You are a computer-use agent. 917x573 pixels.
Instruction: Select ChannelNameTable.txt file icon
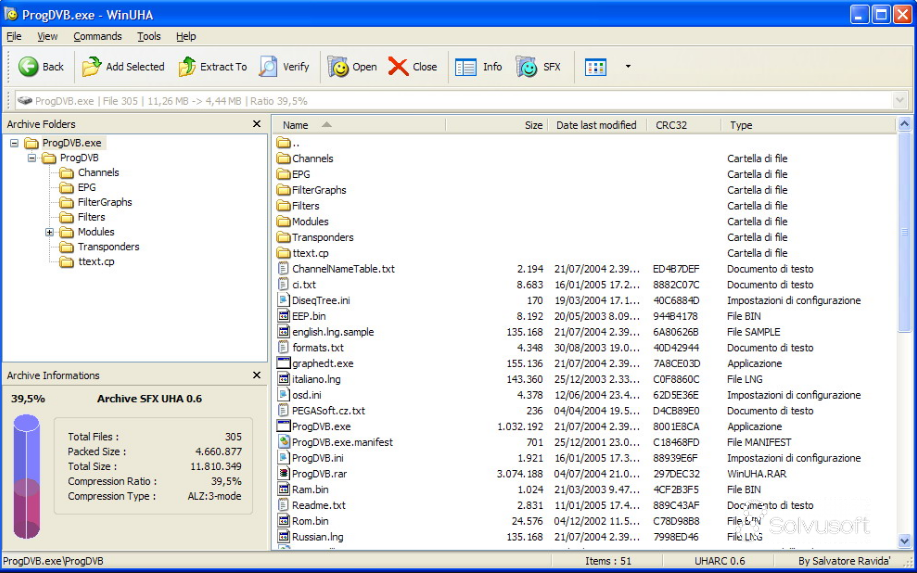pyautogui.click(x=284, y=269)
